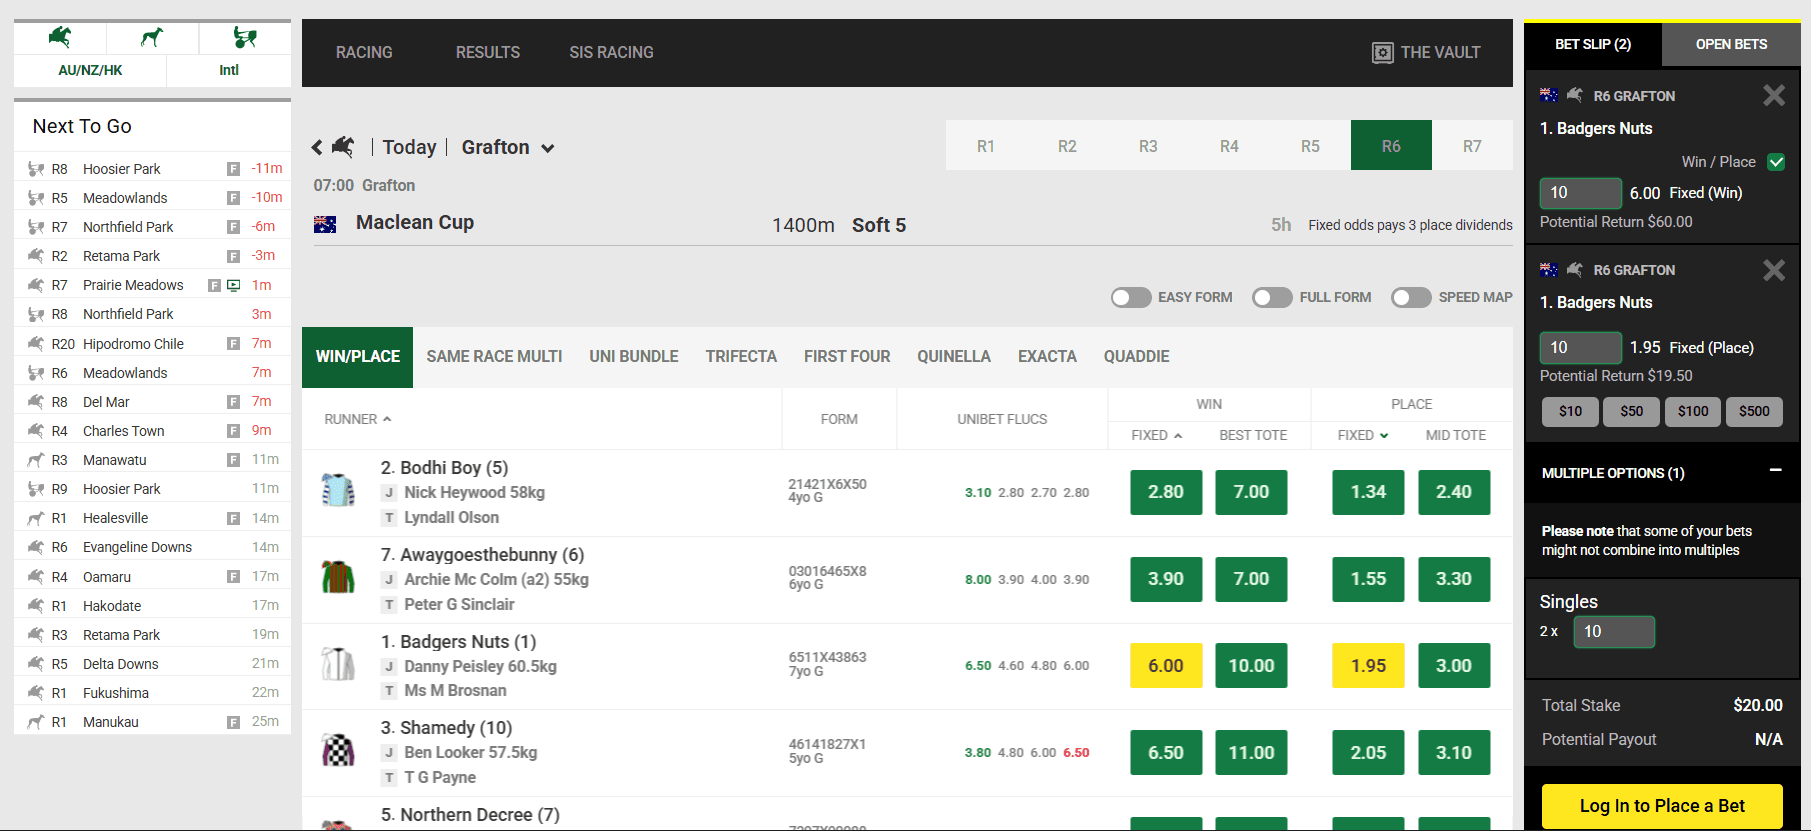Viewport: 1811px width, 831px height.
Task: Click the horse icon in first bet slip entry
Action: pos(1575,95)
